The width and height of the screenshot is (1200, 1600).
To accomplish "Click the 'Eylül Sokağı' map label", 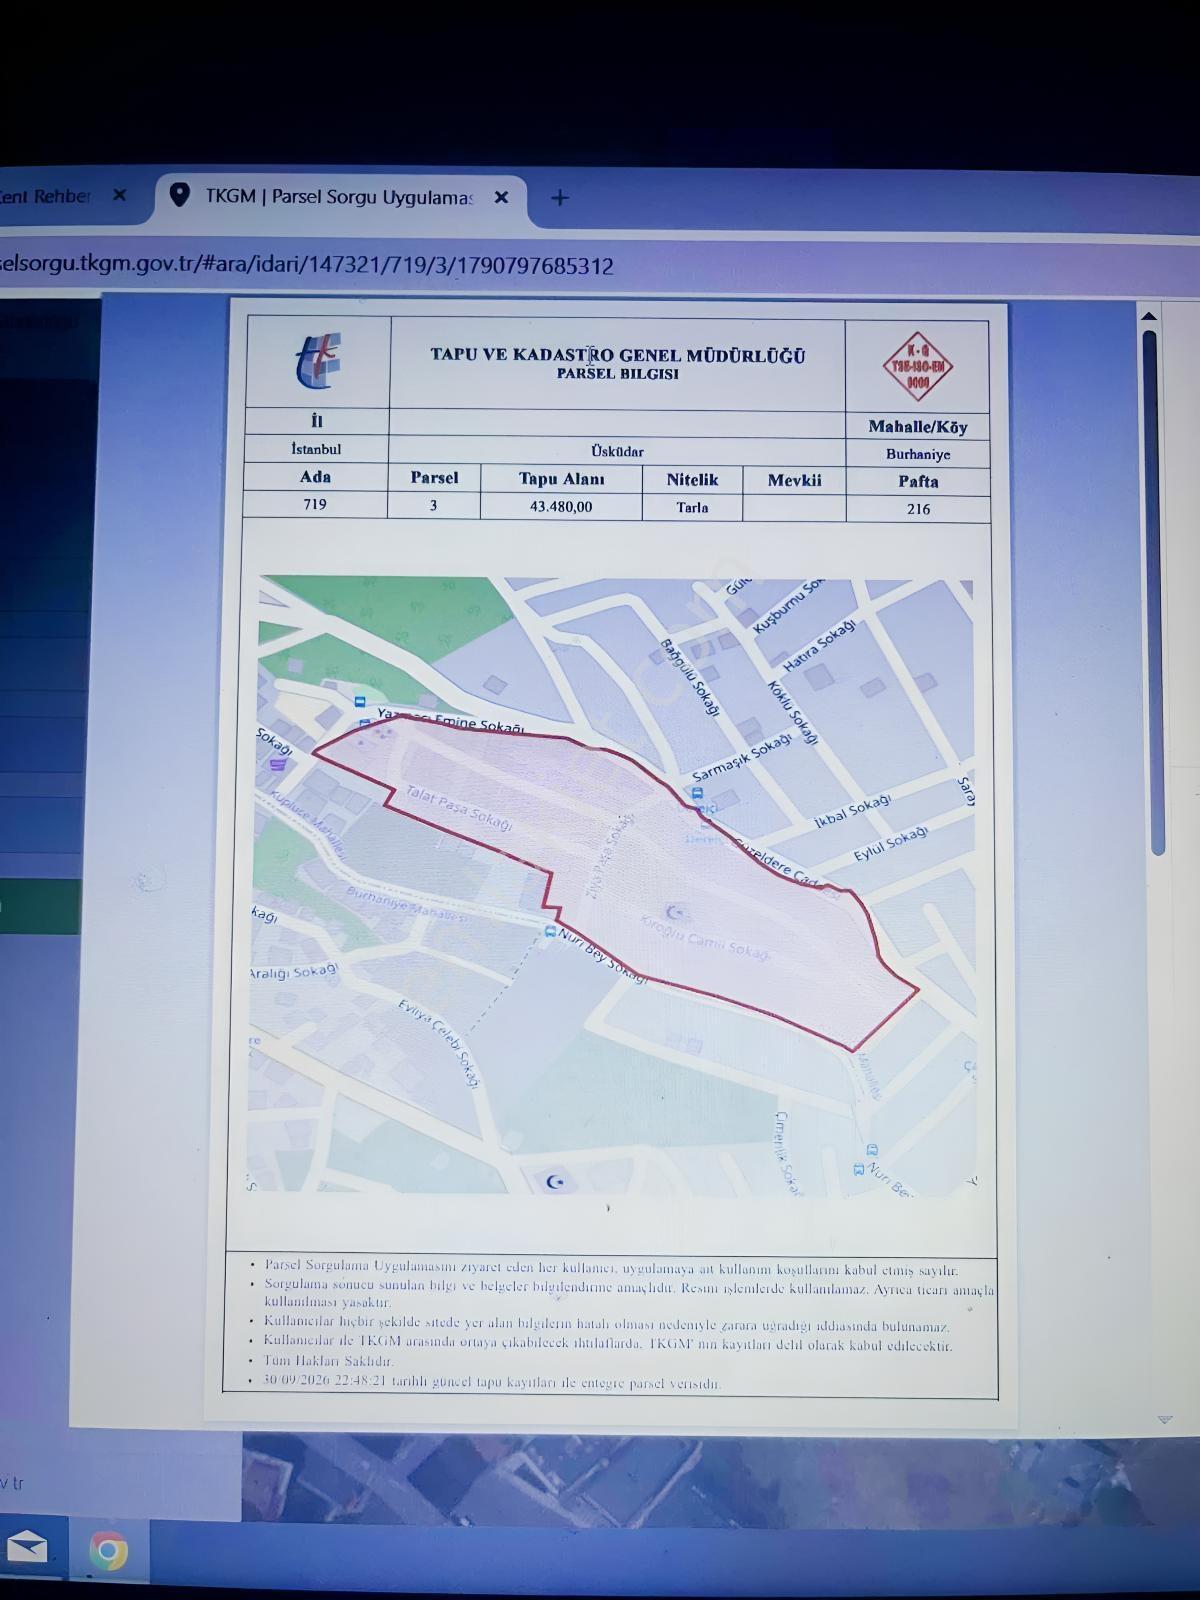I will tap(891, 843).
